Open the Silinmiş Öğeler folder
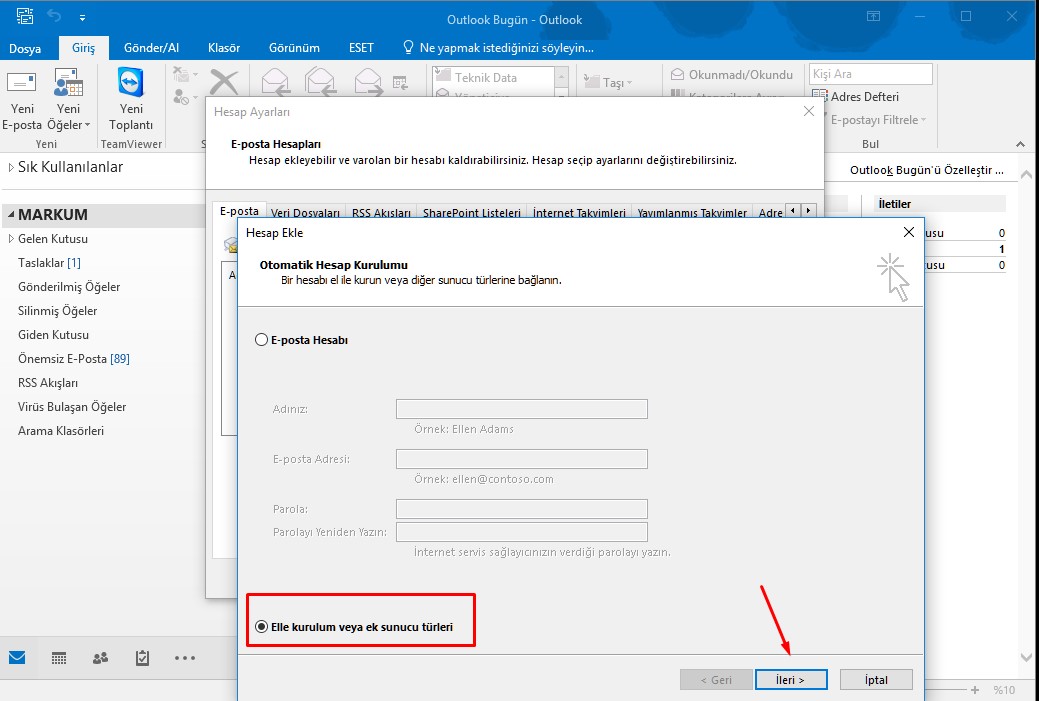1039x701 pixels. point(58,311)
